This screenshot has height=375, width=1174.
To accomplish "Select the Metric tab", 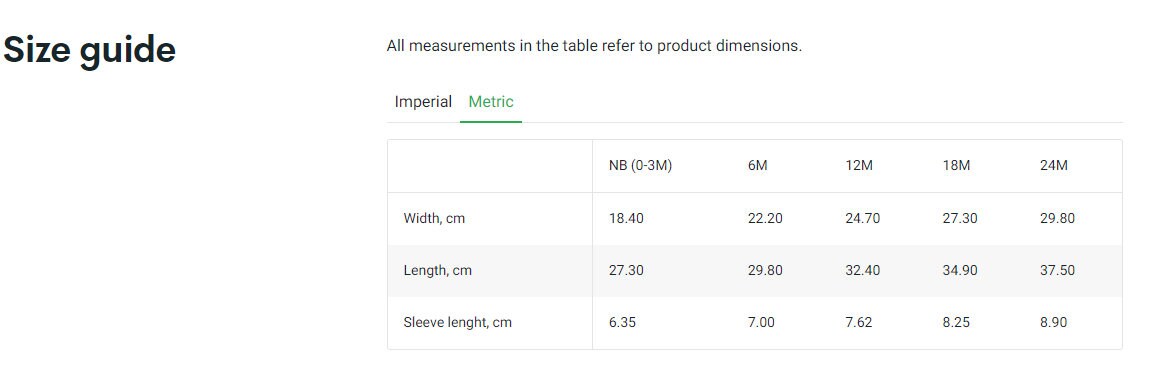I will pos(491,102).
